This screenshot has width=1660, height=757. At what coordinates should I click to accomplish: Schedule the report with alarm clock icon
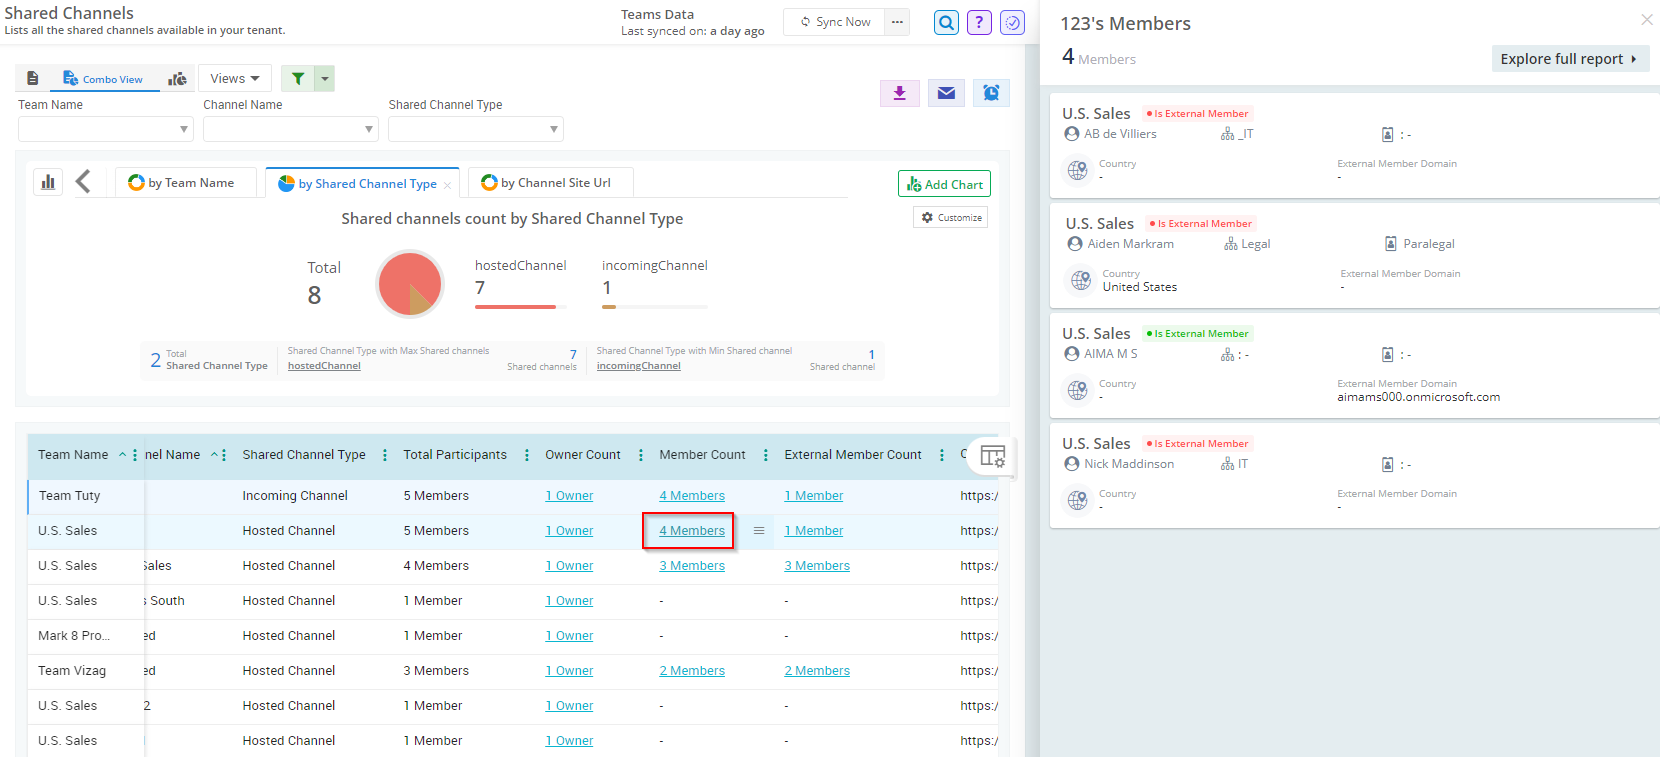[x=991, y=93]
